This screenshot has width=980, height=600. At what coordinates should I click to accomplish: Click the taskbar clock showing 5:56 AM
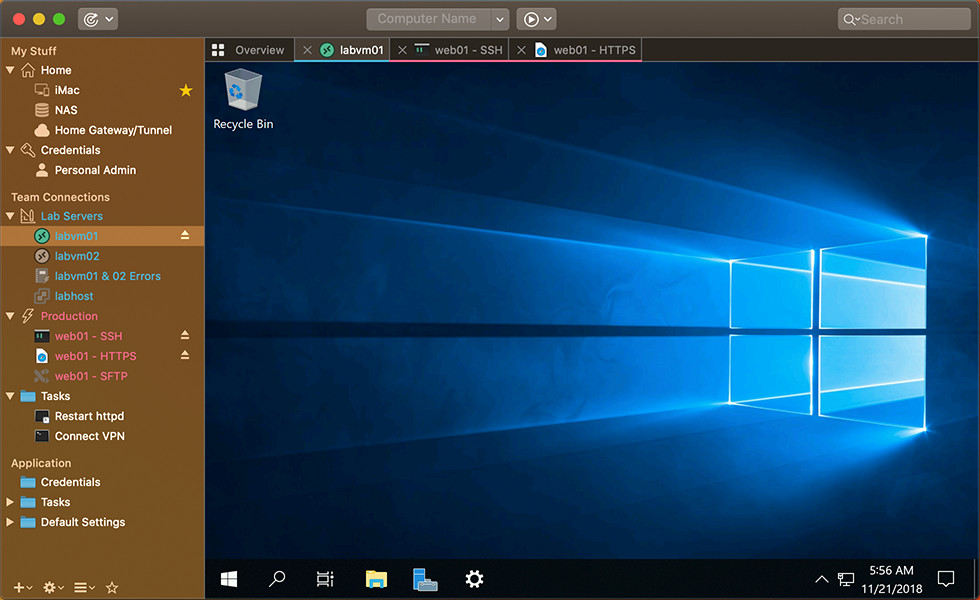892,579
